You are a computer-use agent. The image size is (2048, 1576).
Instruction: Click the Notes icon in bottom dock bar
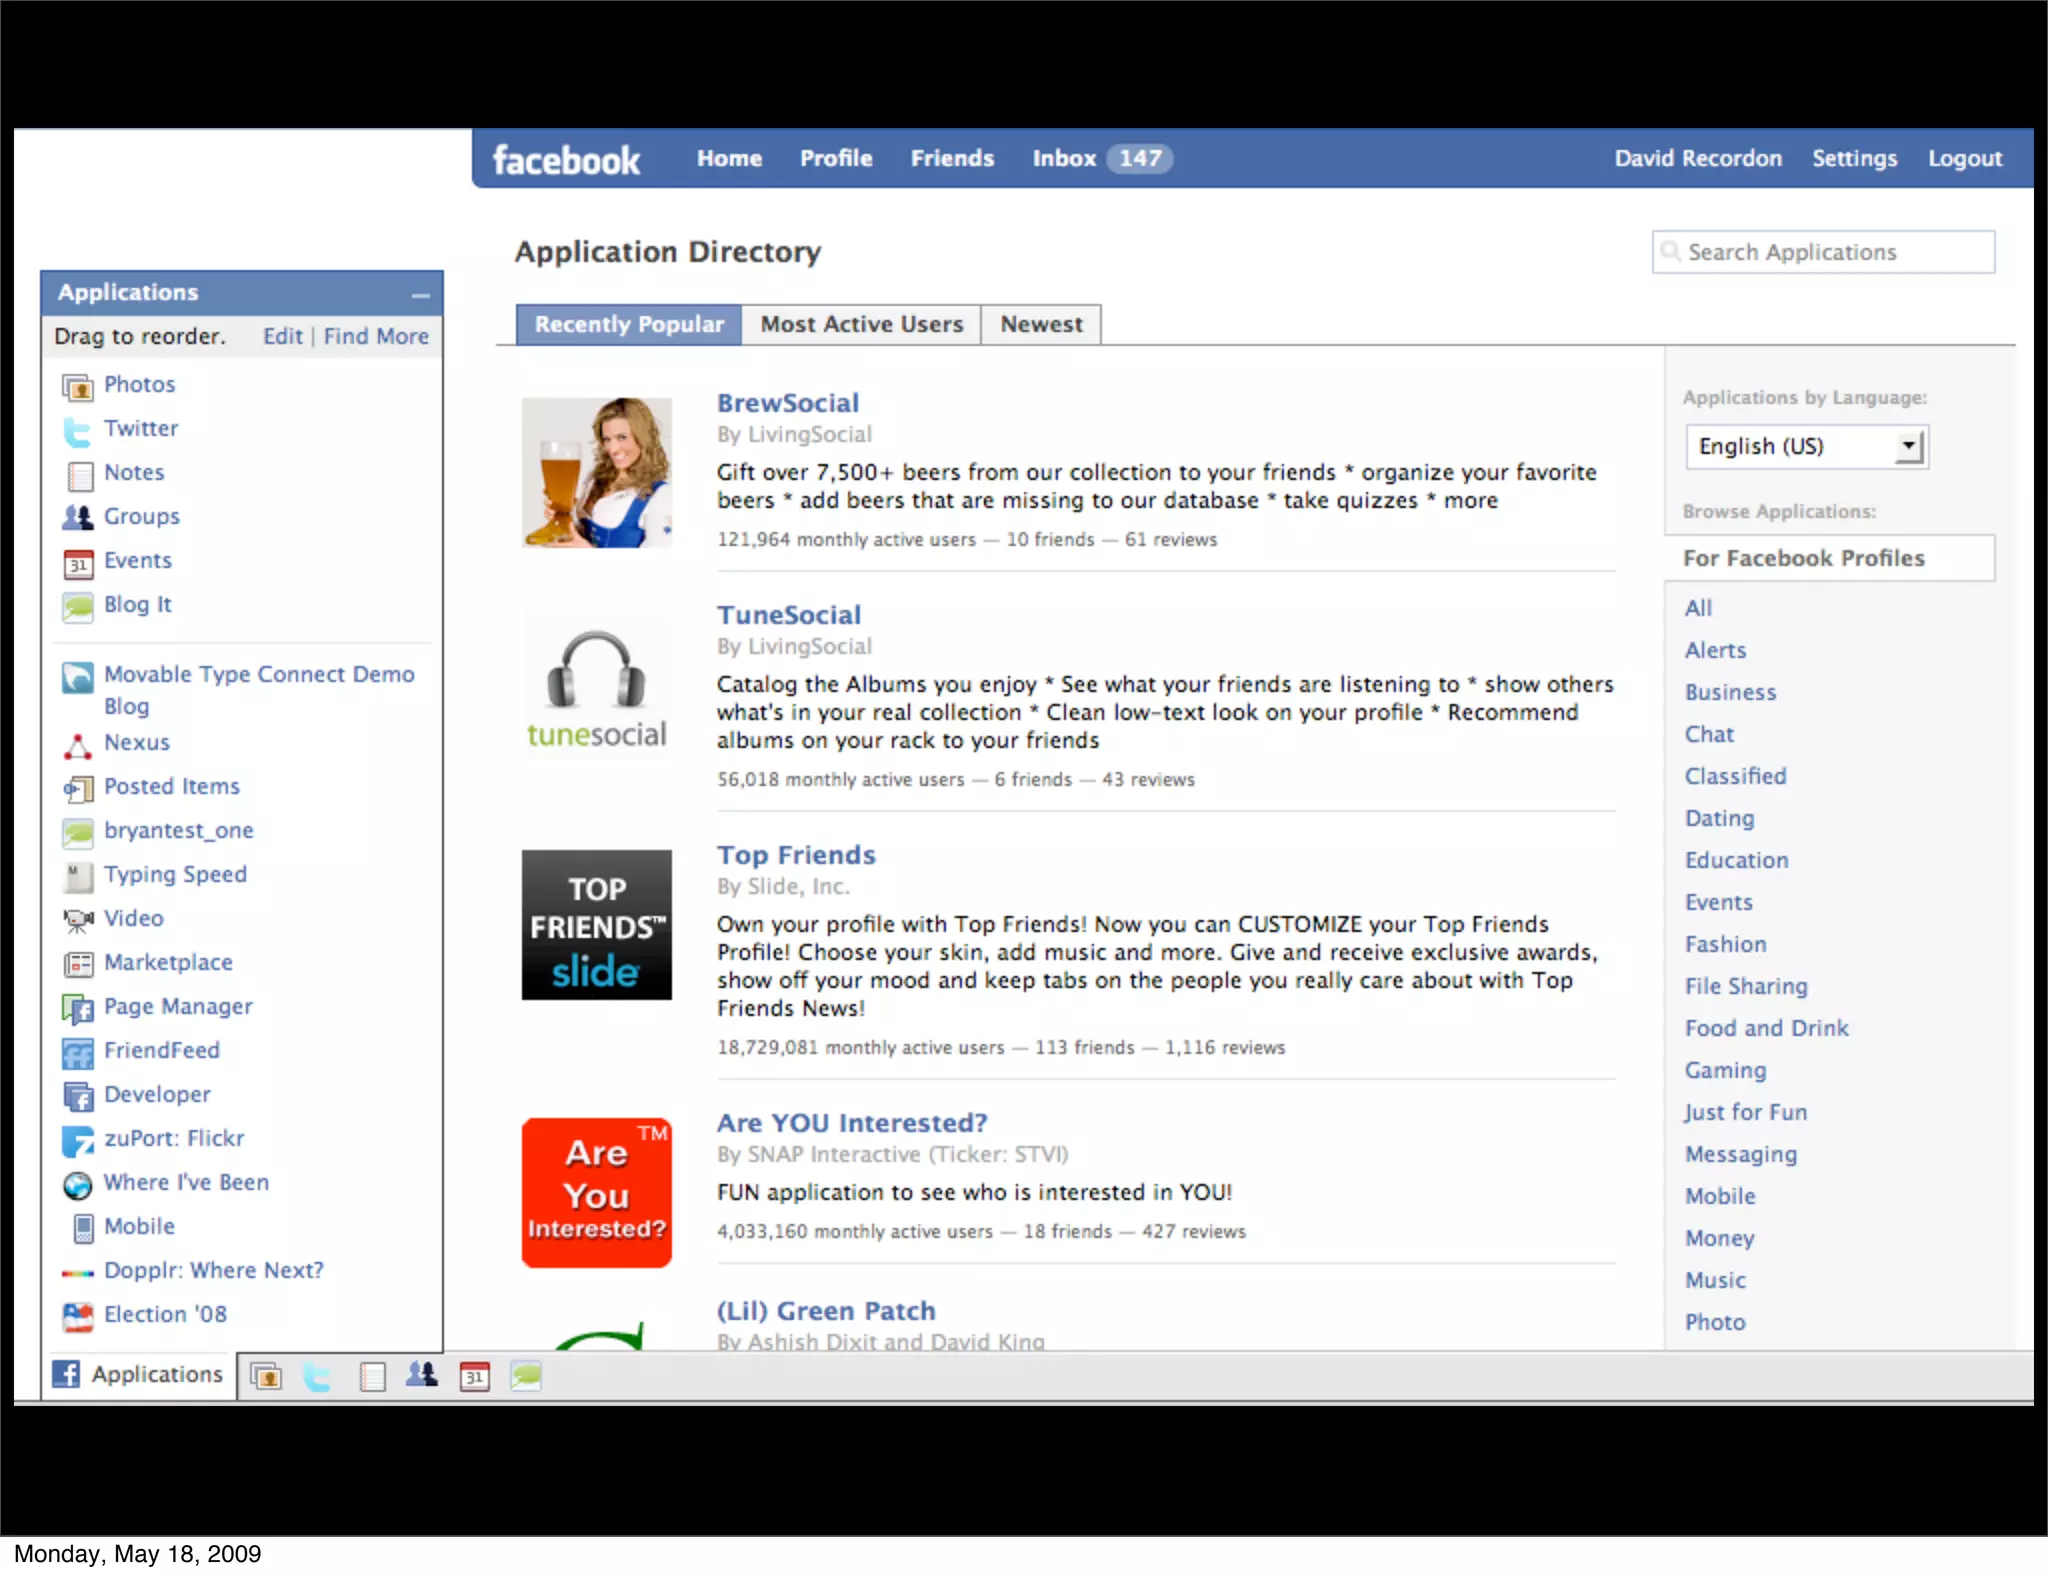[x=372, y=1377]
